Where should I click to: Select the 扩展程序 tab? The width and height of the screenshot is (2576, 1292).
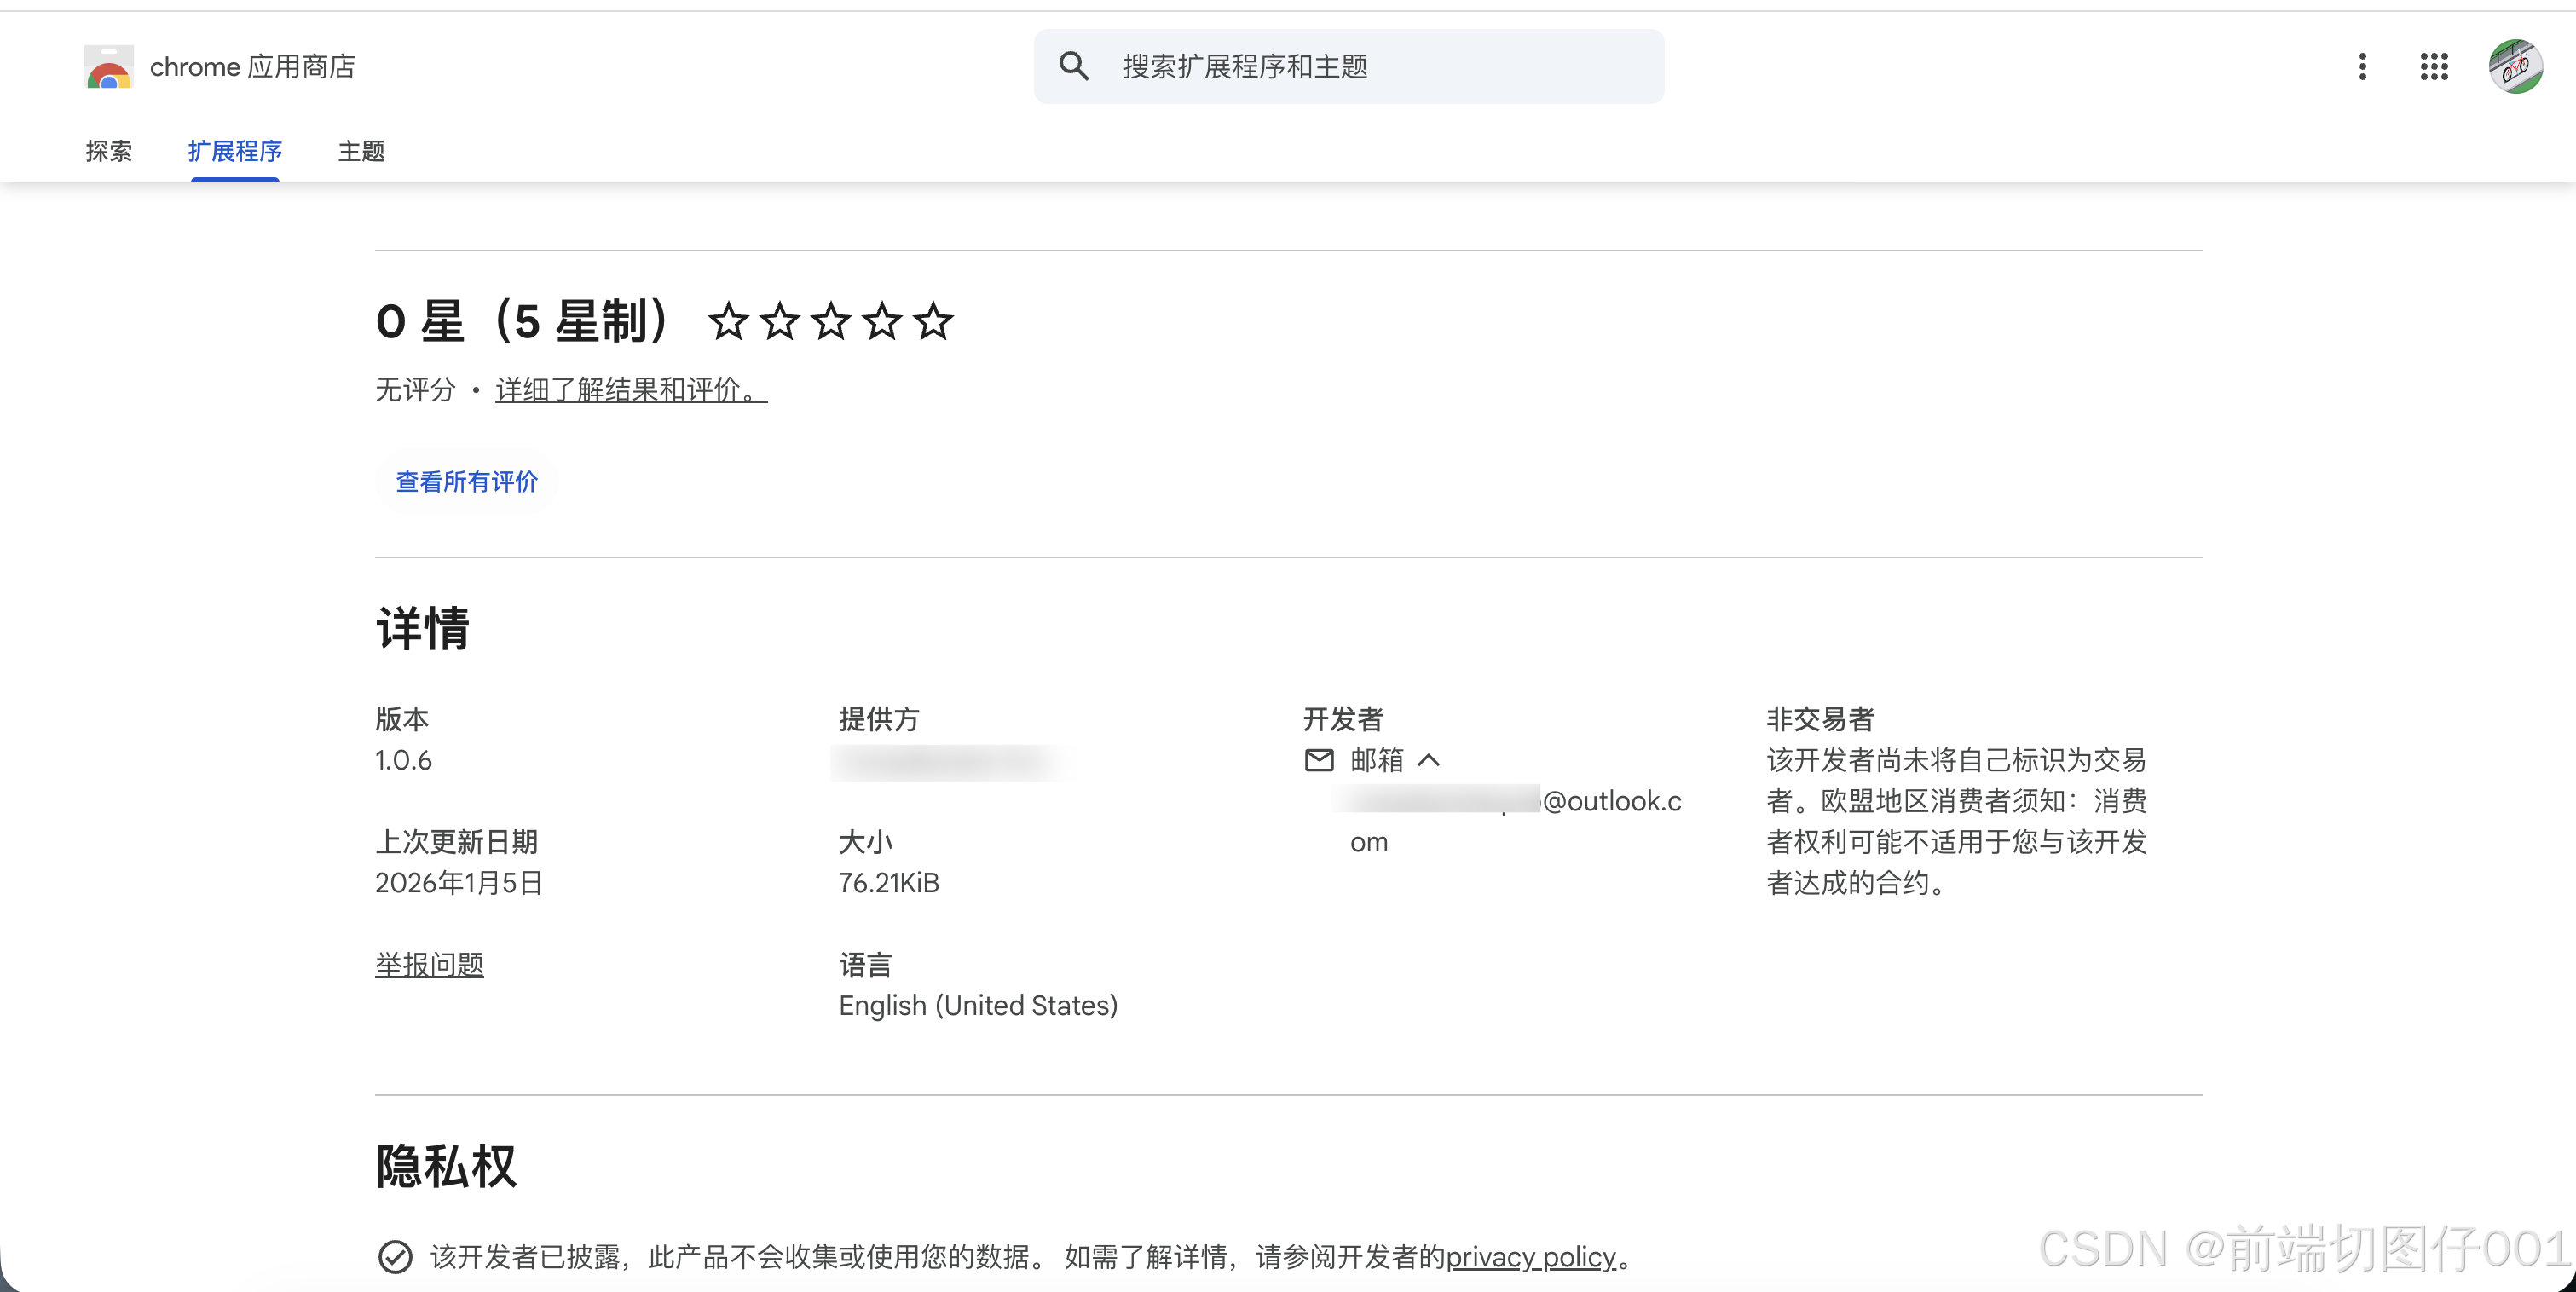pyautogui.click(x=235, y=151)
